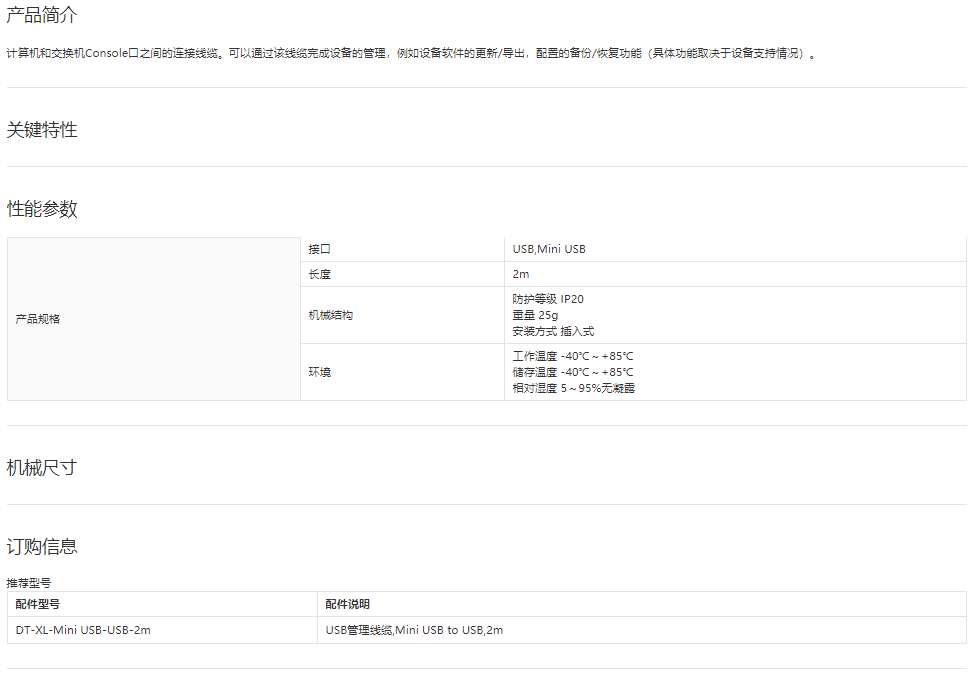Click the Console cable description paragraph
The height and width of the screenshot is (683, 974).
411,53
